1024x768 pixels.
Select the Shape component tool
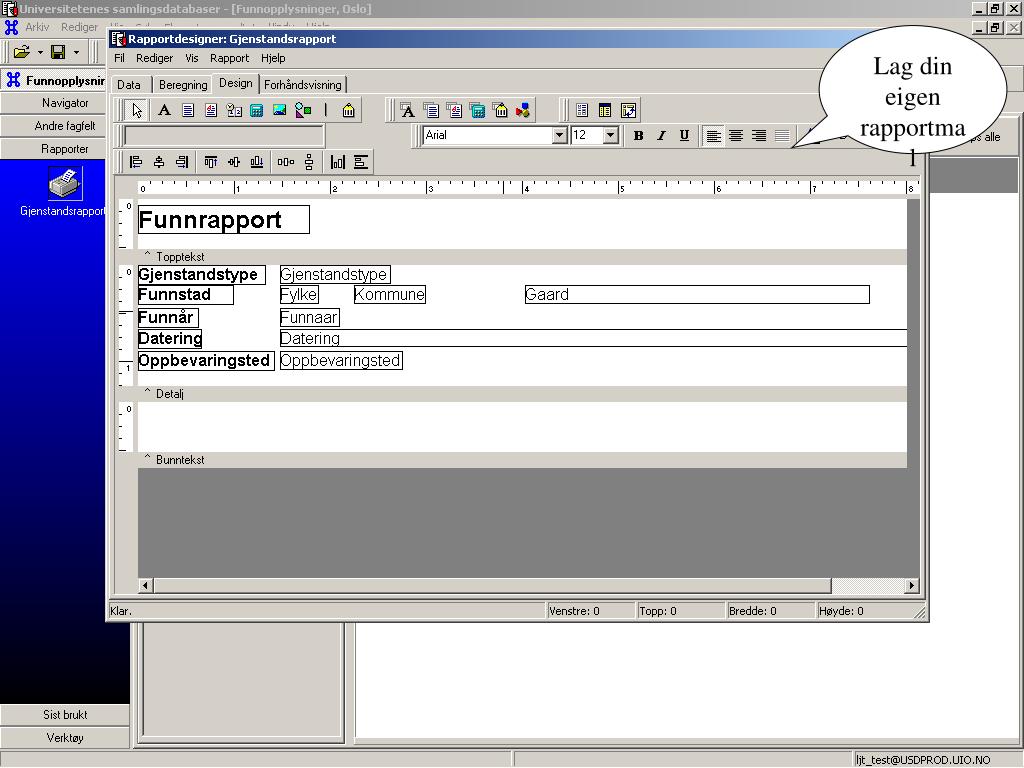[x=303, y=110]
